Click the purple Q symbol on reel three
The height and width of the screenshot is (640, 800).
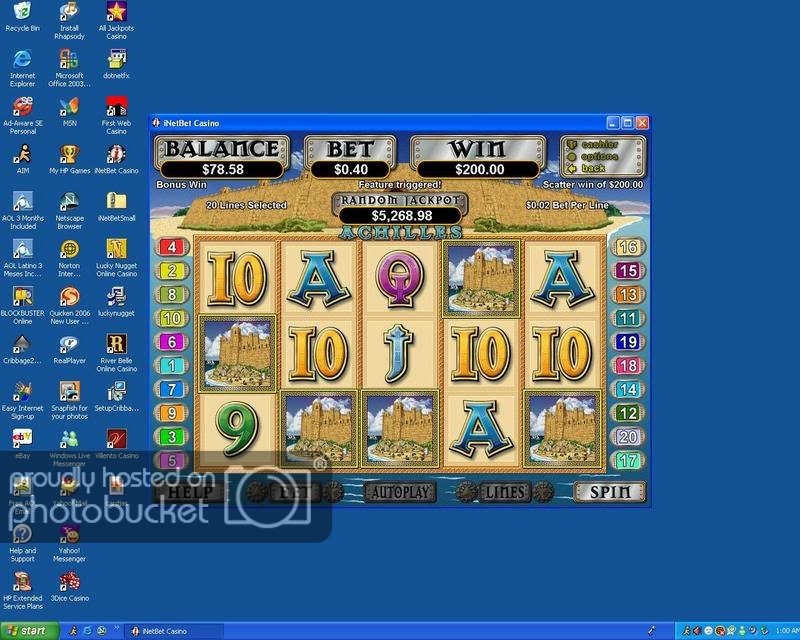[399, 279]
